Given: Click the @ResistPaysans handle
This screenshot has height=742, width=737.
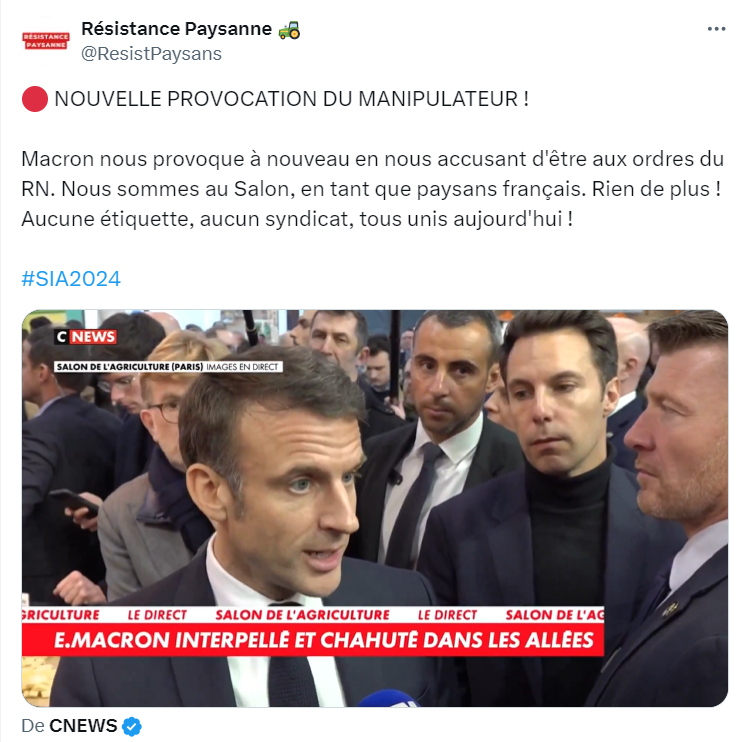Looking at the screenshot, I should [x=151, y=54].
